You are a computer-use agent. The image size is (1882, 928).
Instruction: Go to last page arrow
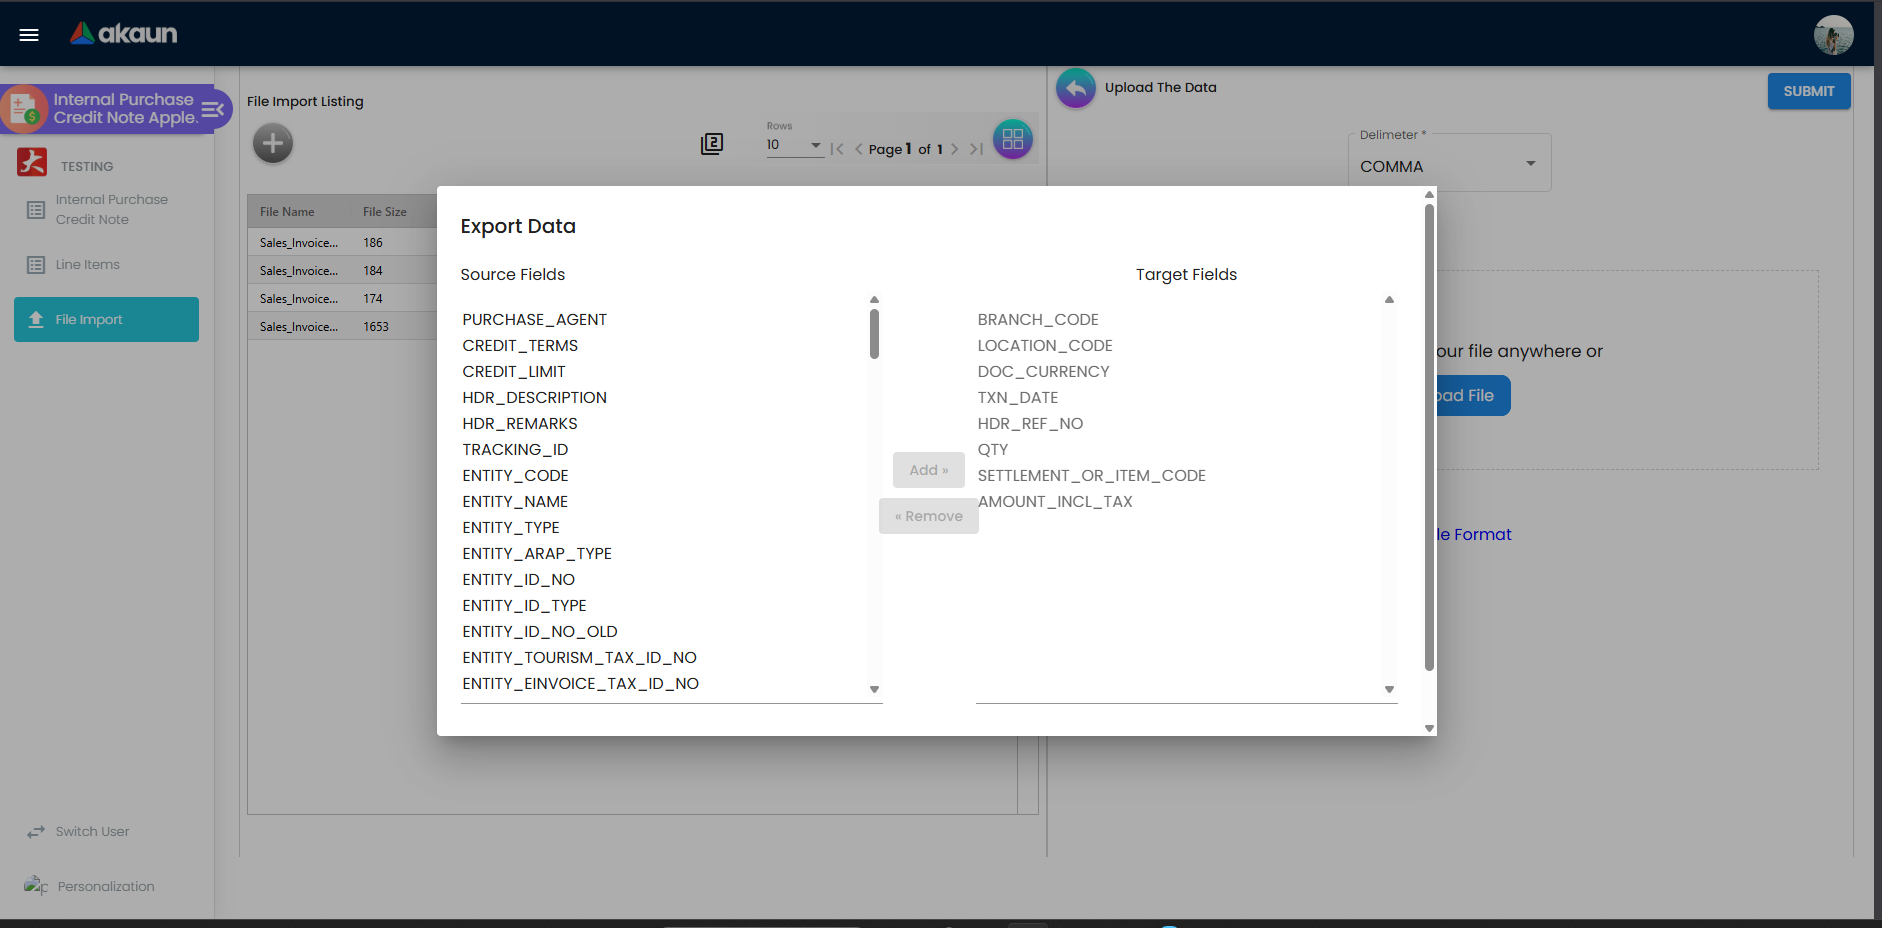(976, 149)
